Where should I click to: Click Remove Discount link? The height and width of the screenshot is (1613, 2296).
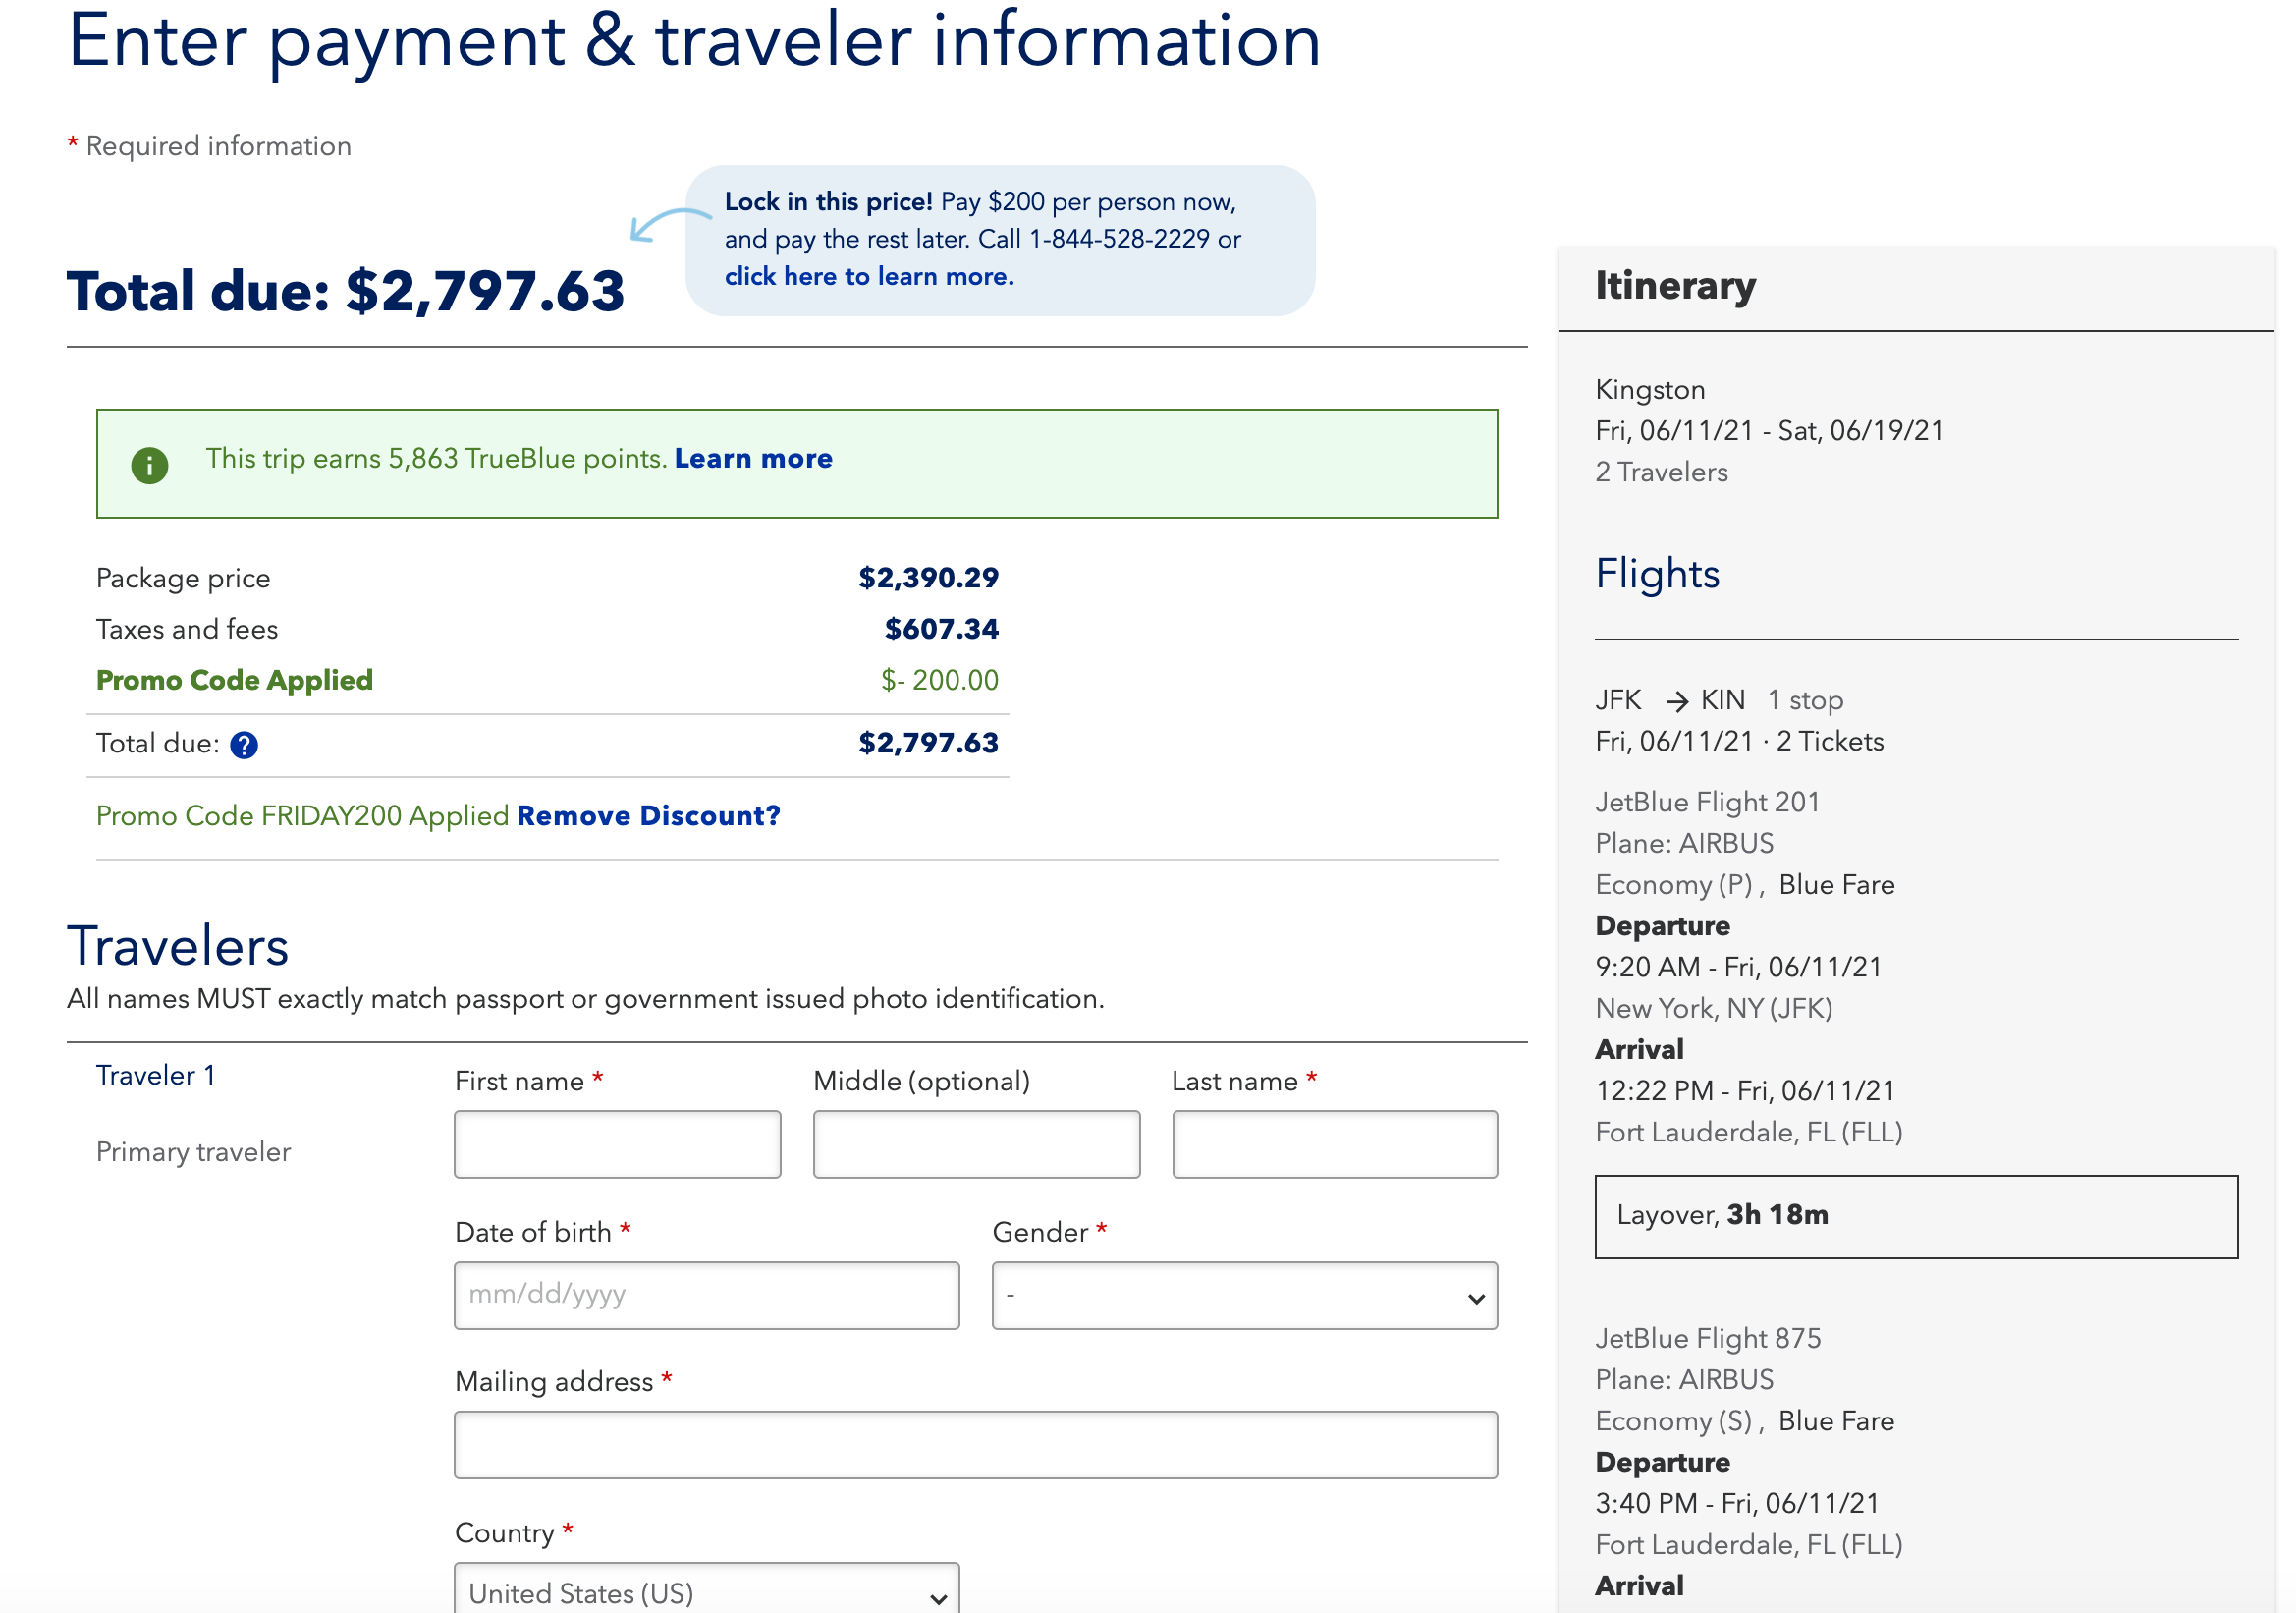[648, 816]
